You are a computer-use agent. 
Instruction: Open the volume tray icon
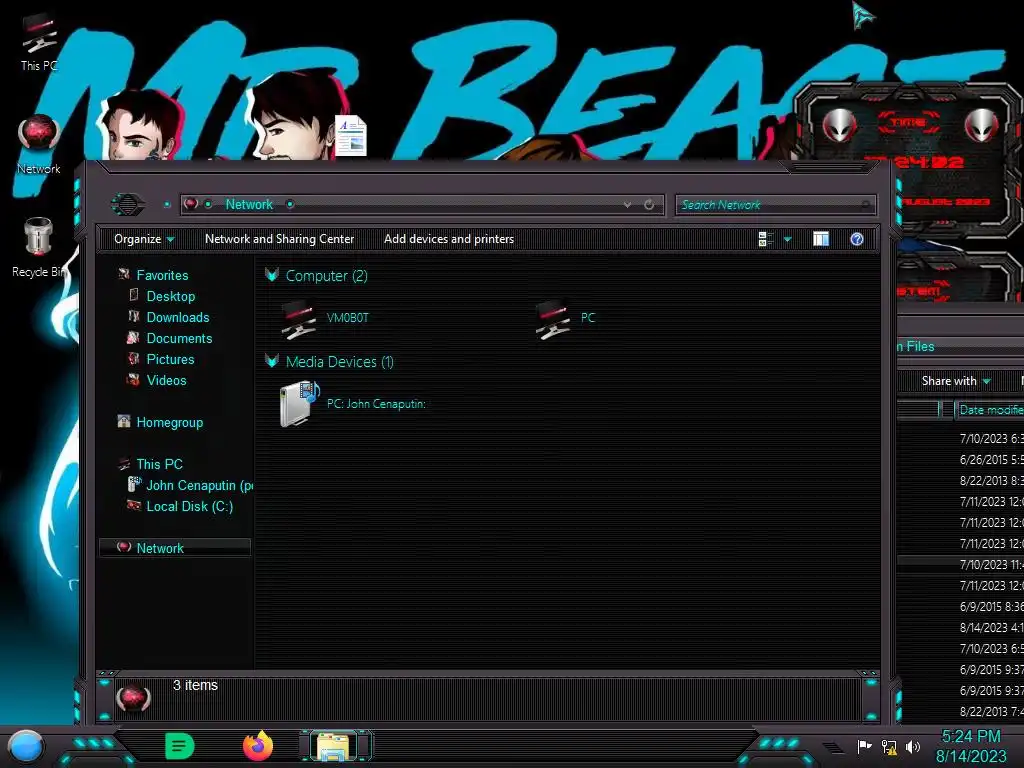(x=913, y=746)
